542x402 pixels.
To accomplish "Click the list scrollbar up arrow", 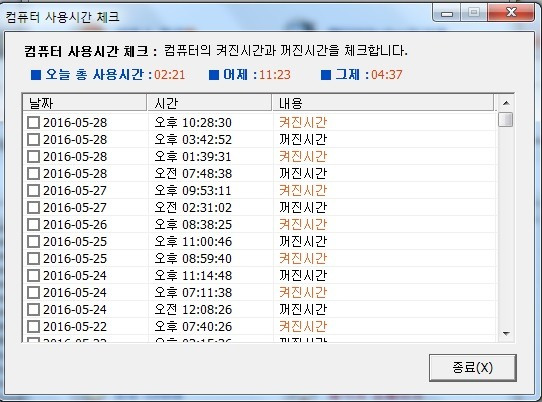I will click(x=506, y=103).
